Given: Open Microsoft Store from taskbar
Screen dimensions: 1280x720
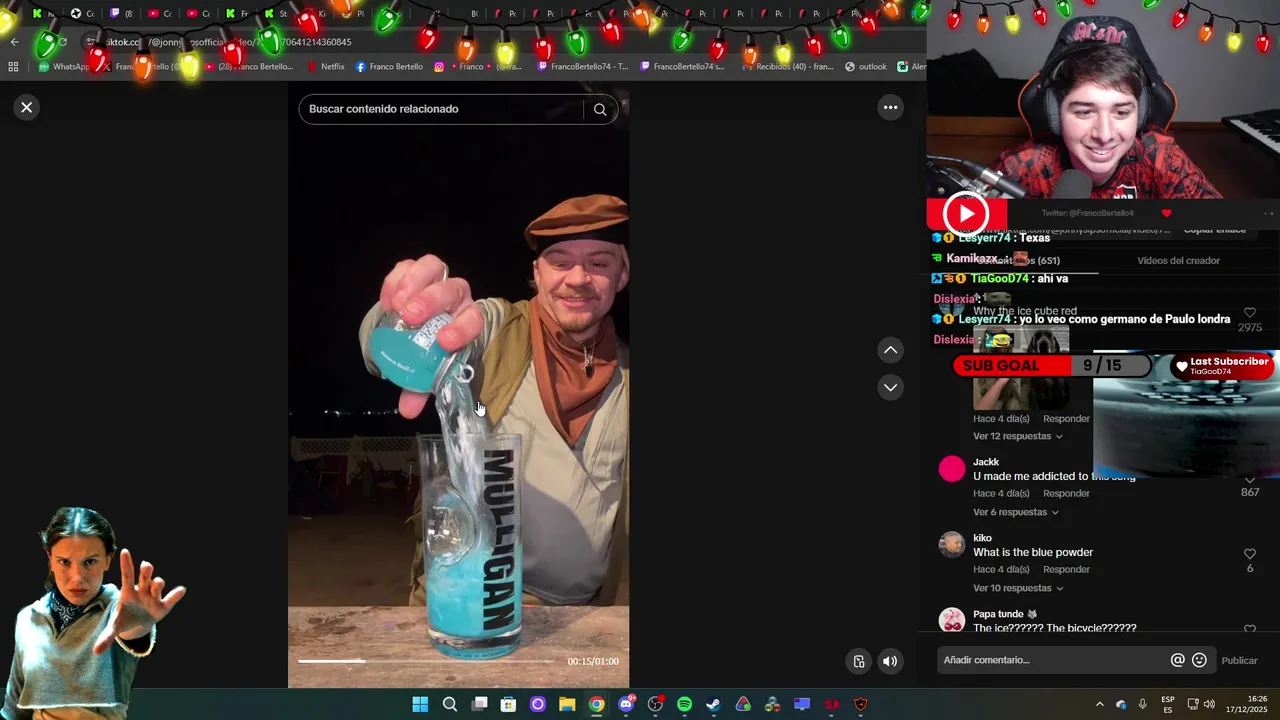Looking at the screenshot, I should (x=508, y=704).
